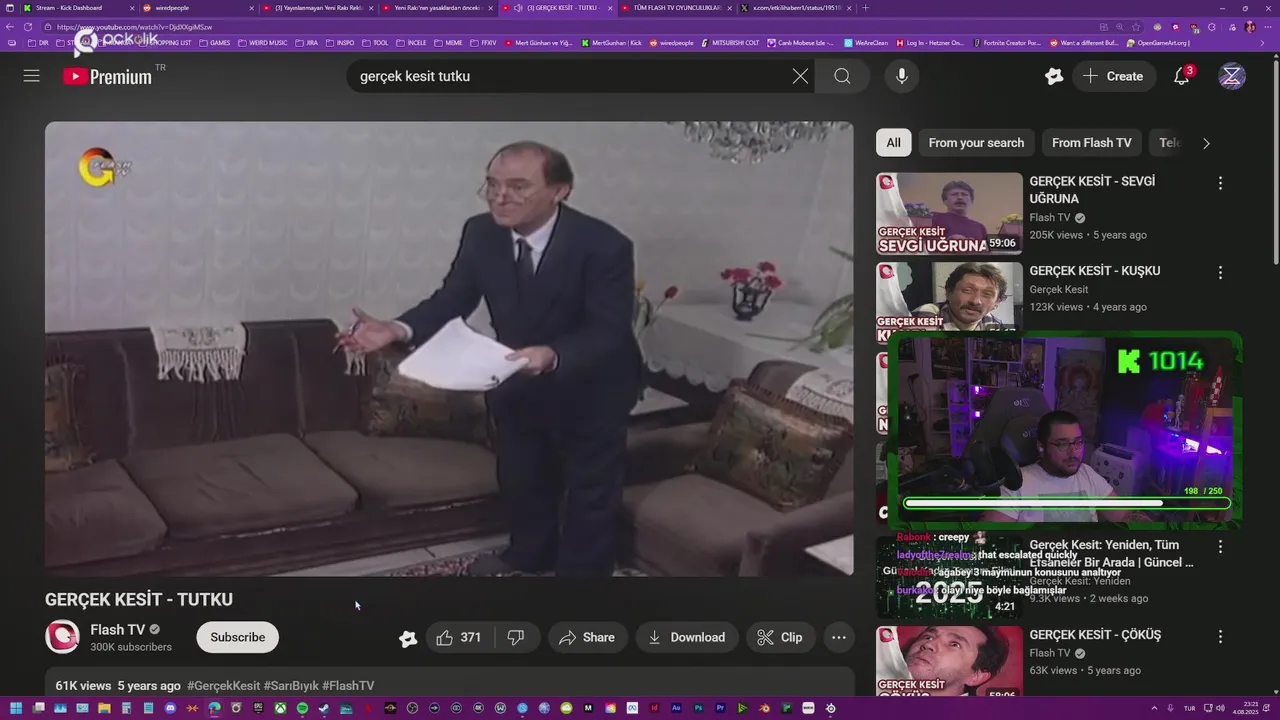Open the MITSUBISHI COLT bookmark
Image resolution: width=1280 pixels, height=720 pixels.
point(732,43)
